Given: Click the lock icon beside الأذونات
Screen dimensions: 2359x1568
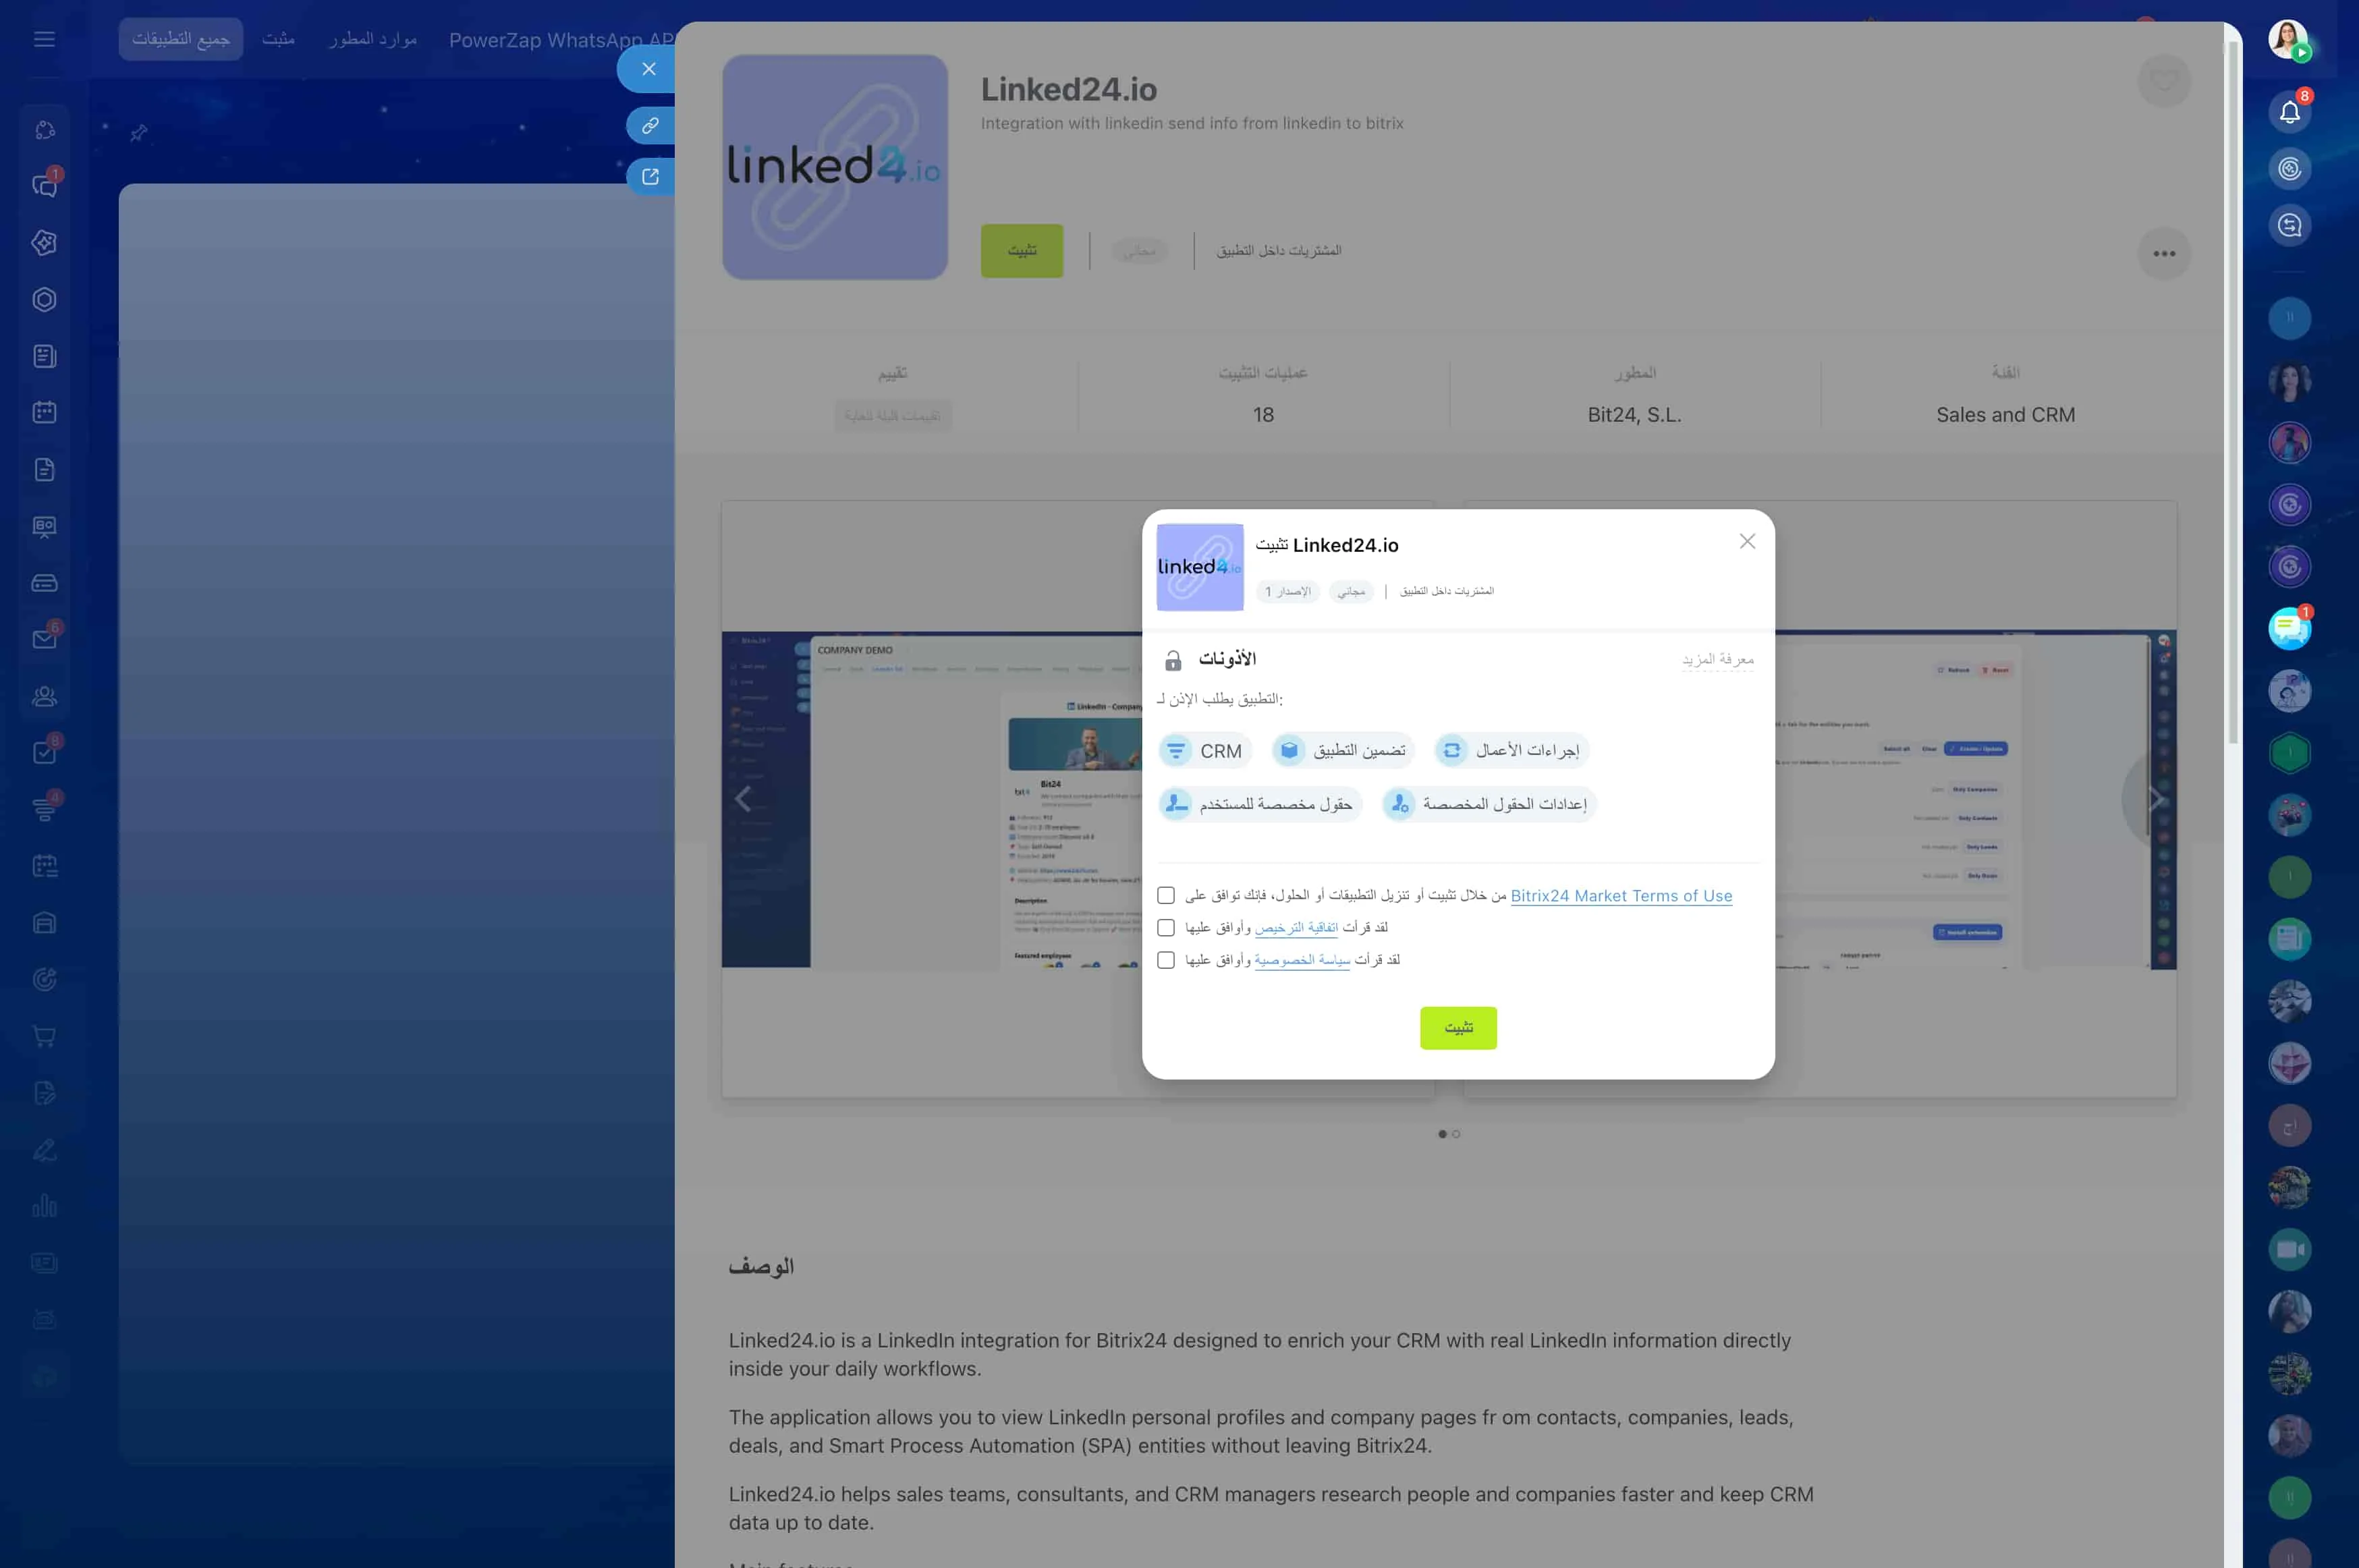Looking at the screenshot, I should 1173,660.
